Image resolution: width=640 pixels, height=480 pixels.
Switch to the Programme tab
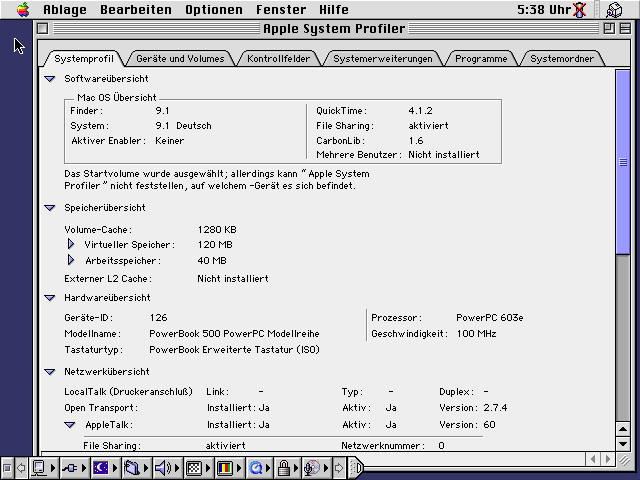point(481,59)
